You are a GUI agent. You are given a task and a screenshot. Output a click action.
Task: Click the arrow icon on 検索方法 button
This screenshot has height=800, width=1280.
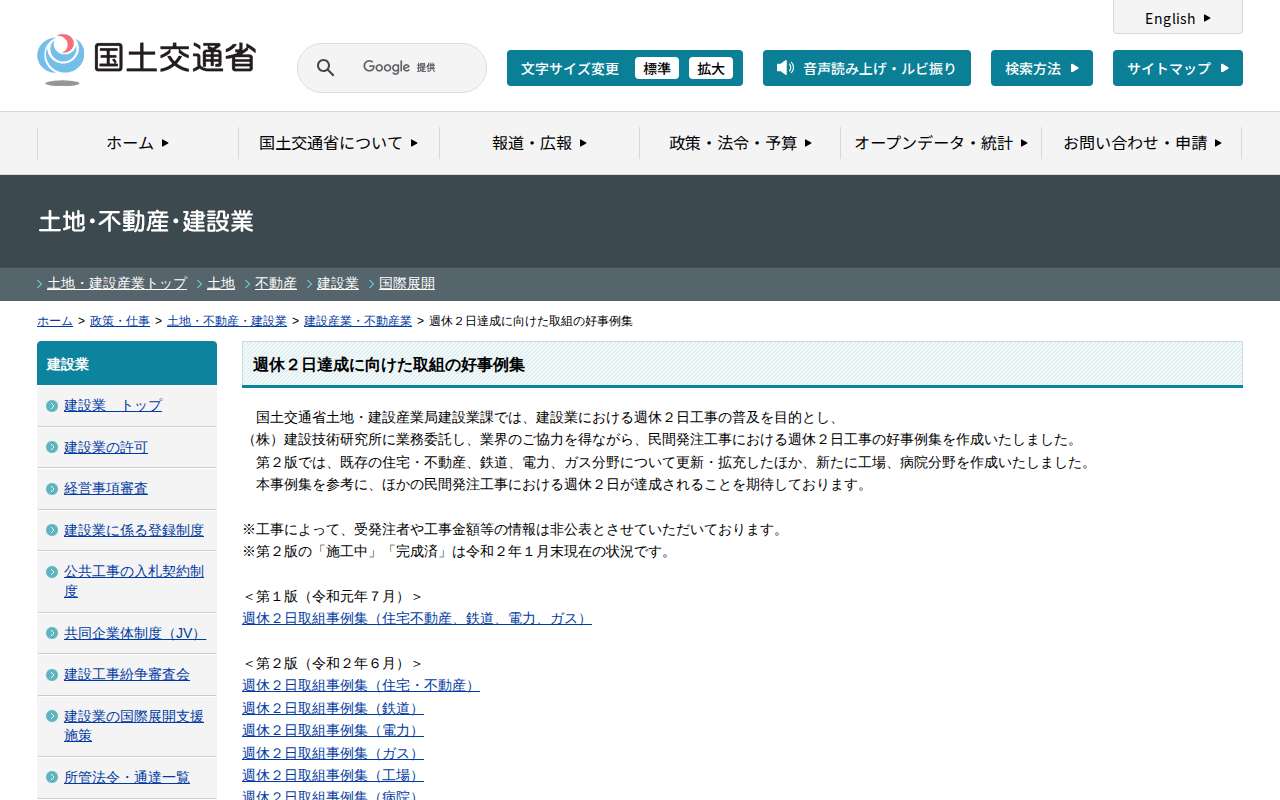pos(1075,68)
